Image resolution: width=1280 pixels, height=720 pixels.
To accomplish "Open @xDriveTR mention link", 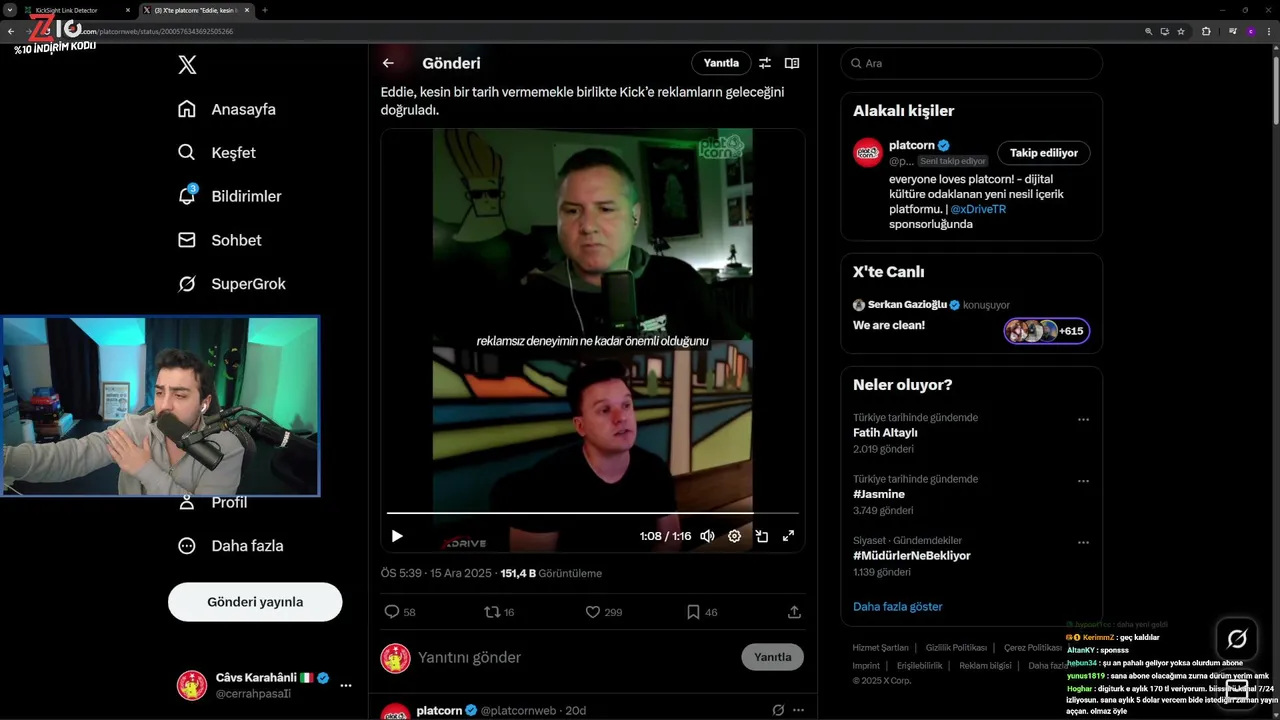I will [x=978, y=209].
